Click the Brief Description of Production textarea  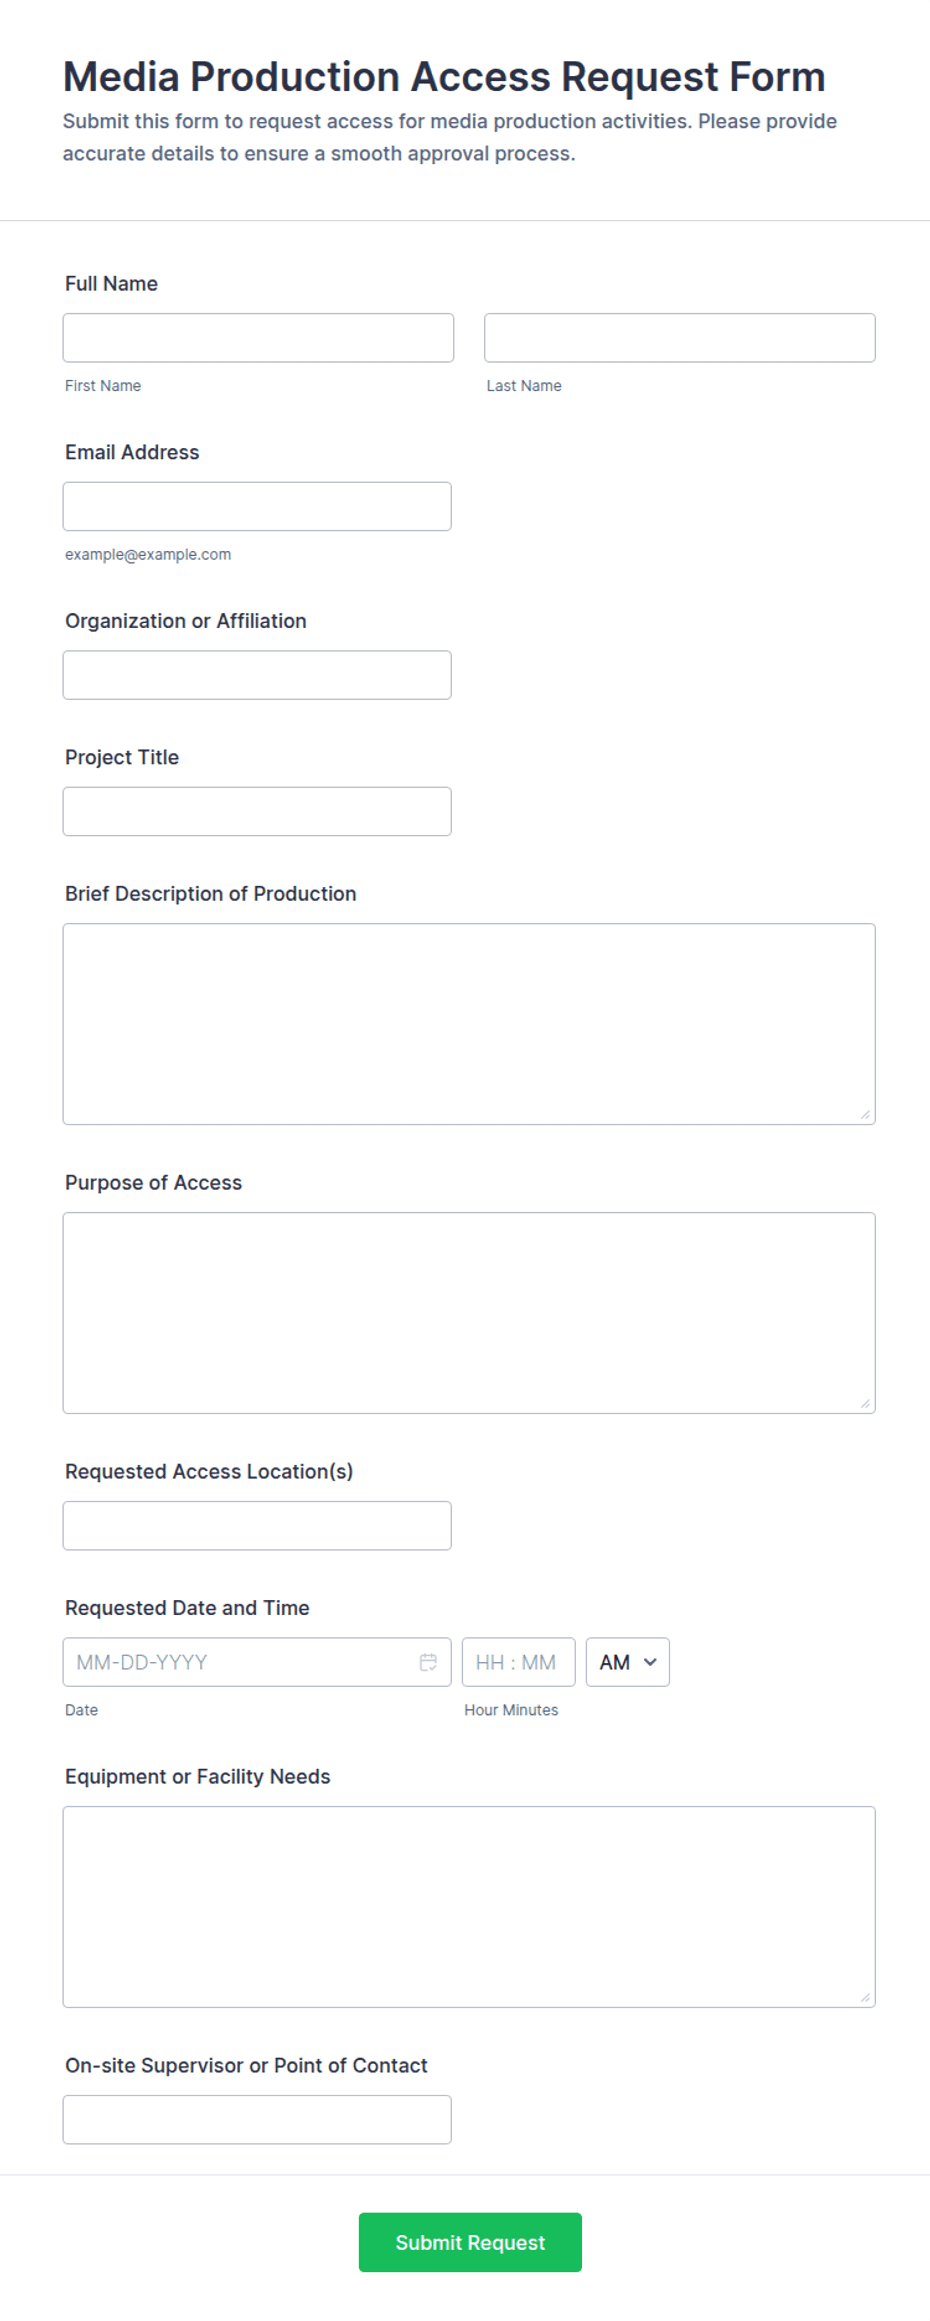469,1024
